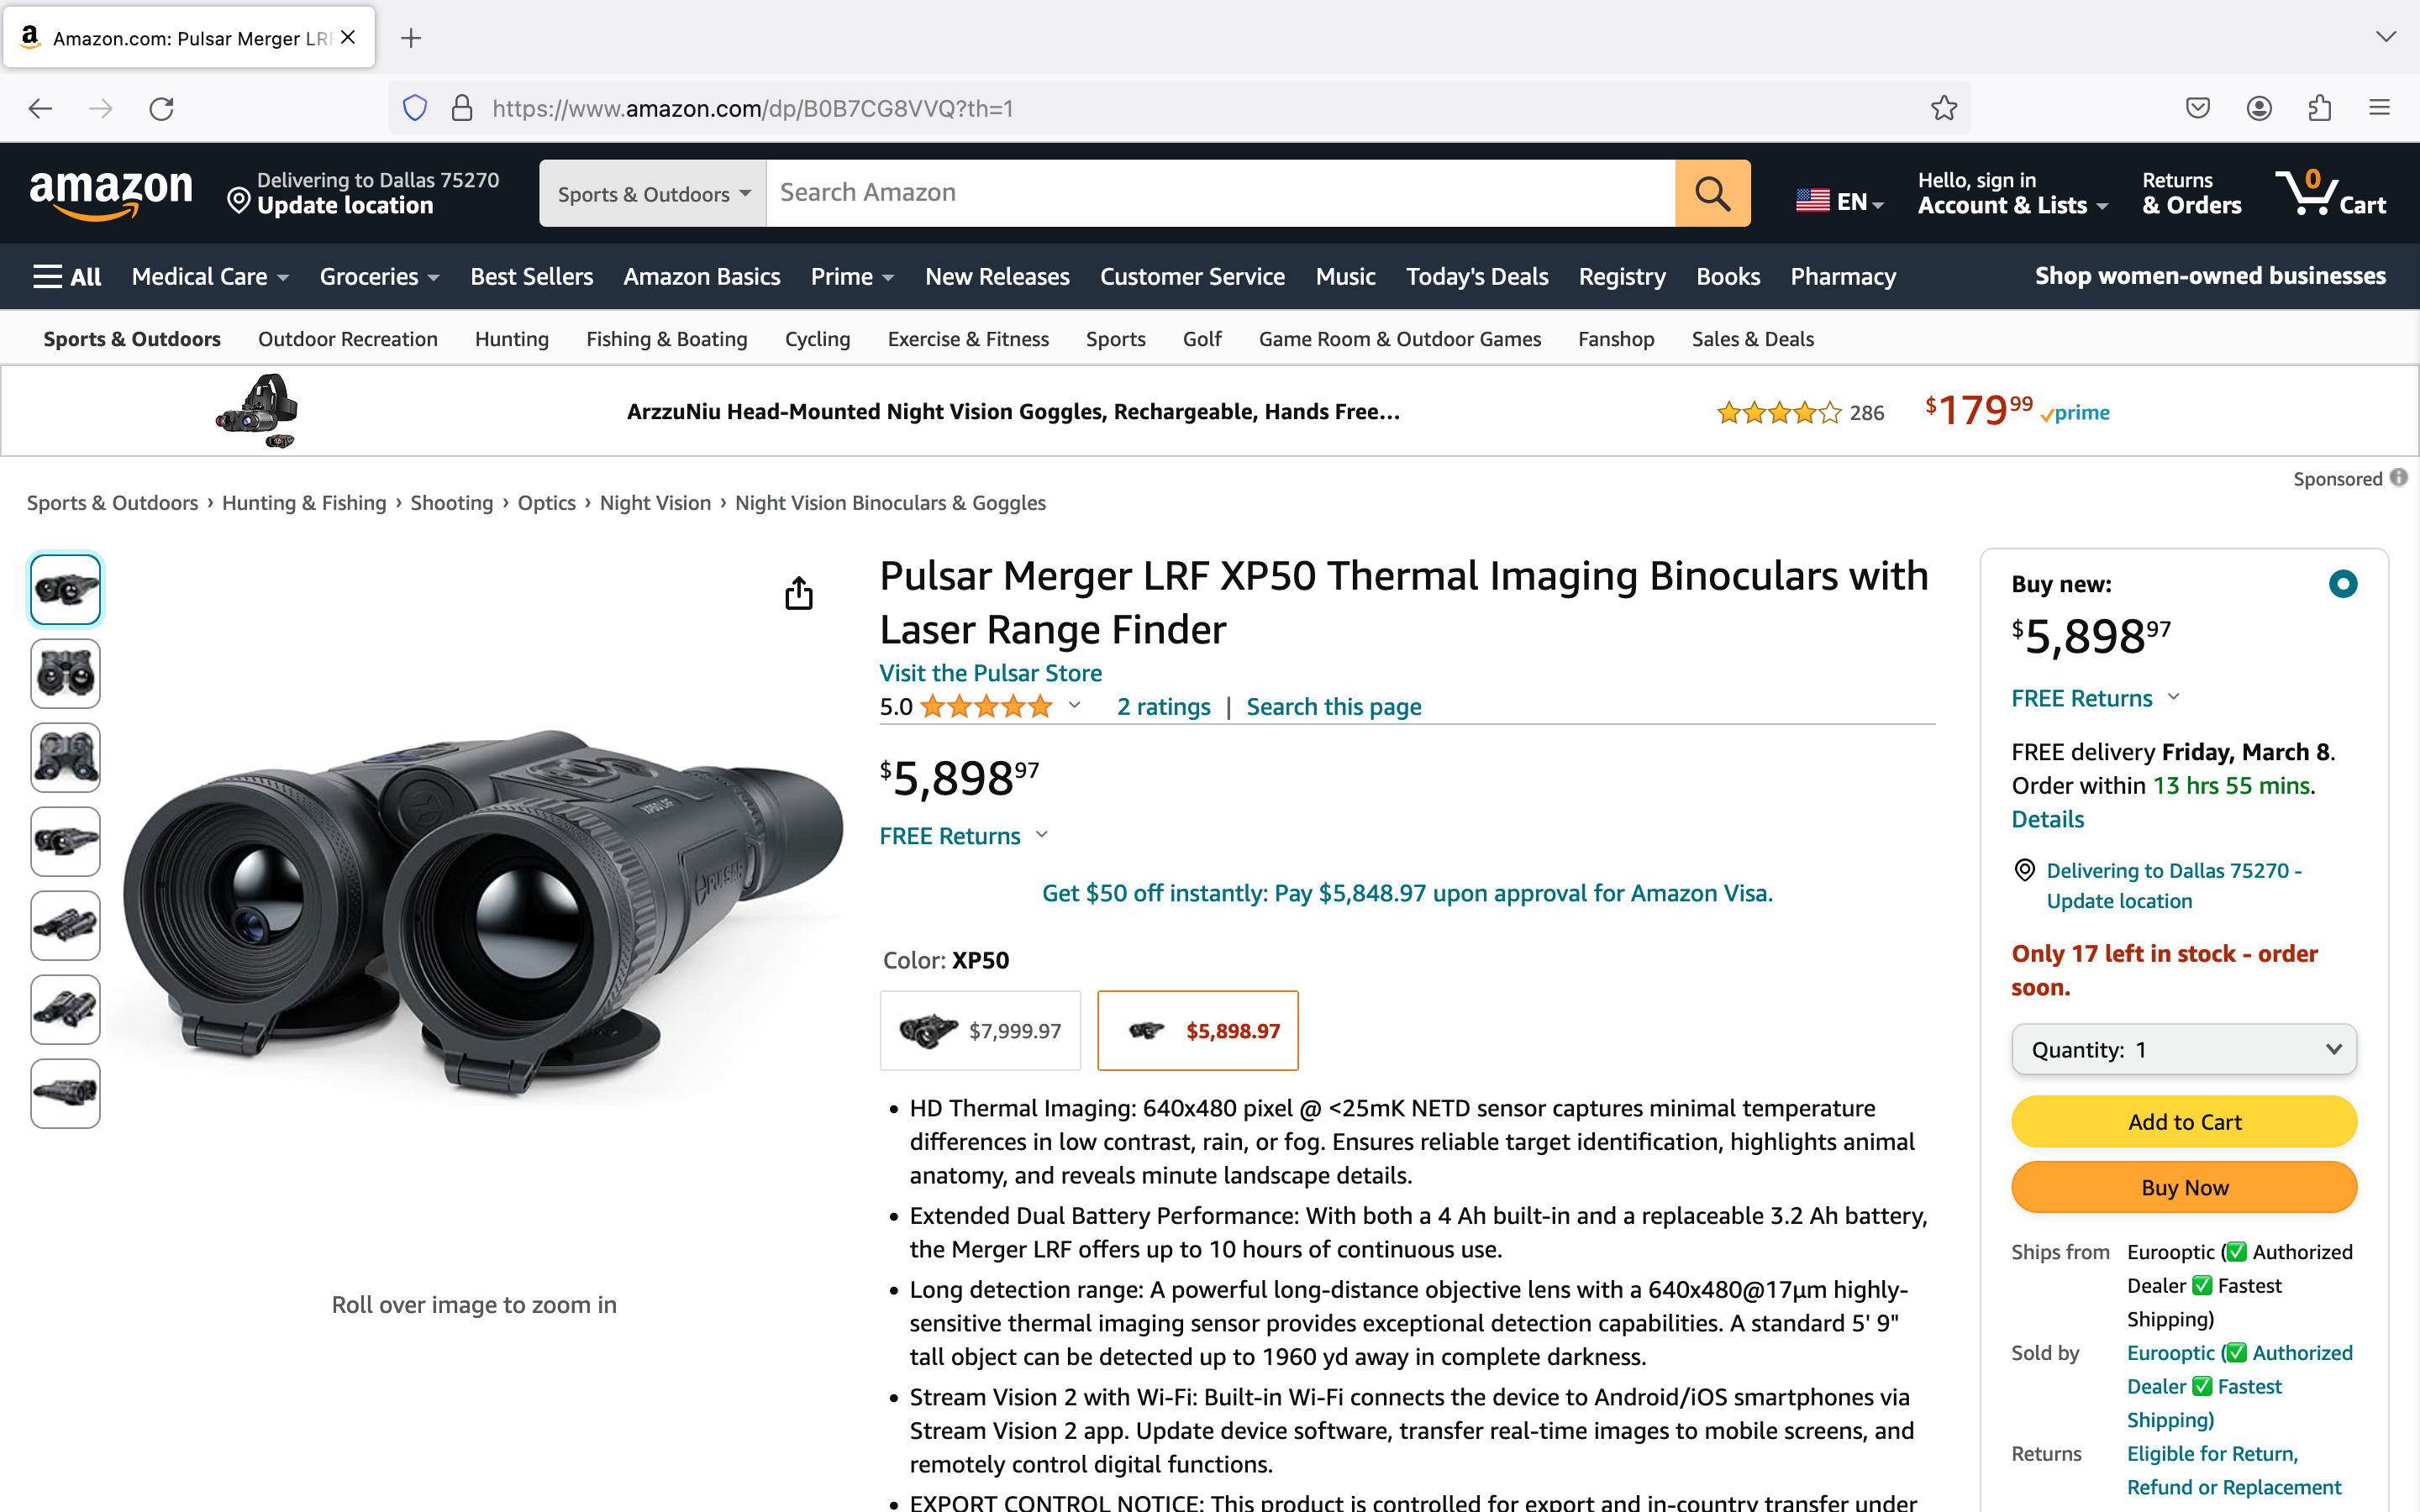
Task: Open the Quantity dropdown
Action: (2184, 1050)
